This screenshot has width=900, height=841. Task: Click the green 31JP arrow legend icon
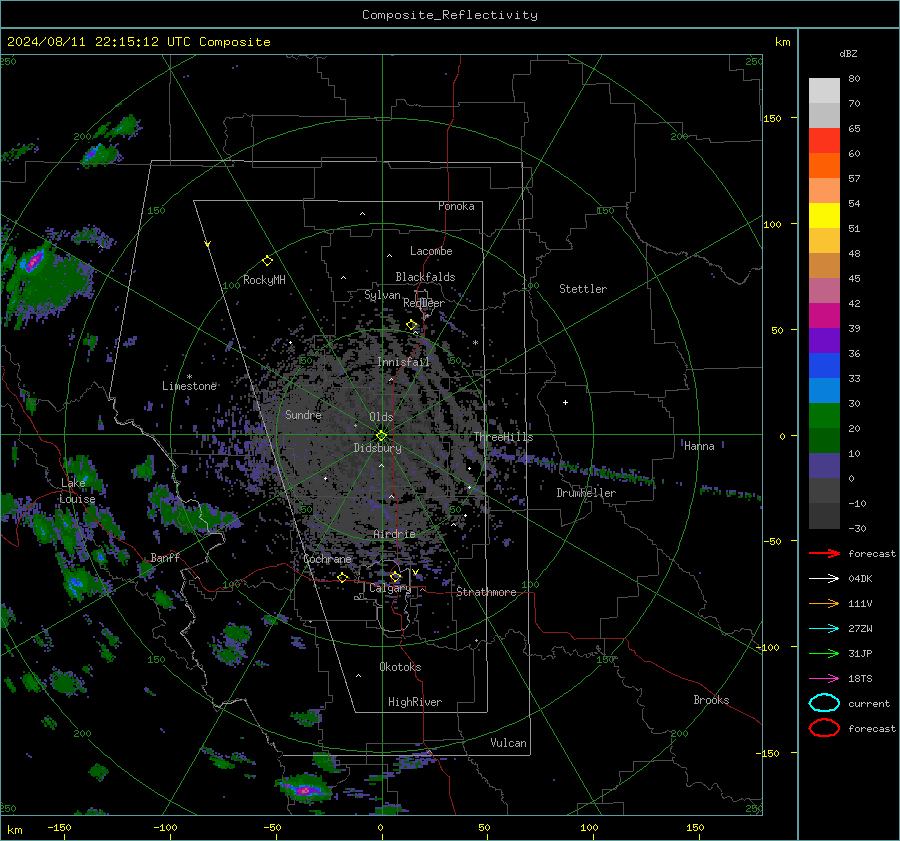[x=824, y=653]
